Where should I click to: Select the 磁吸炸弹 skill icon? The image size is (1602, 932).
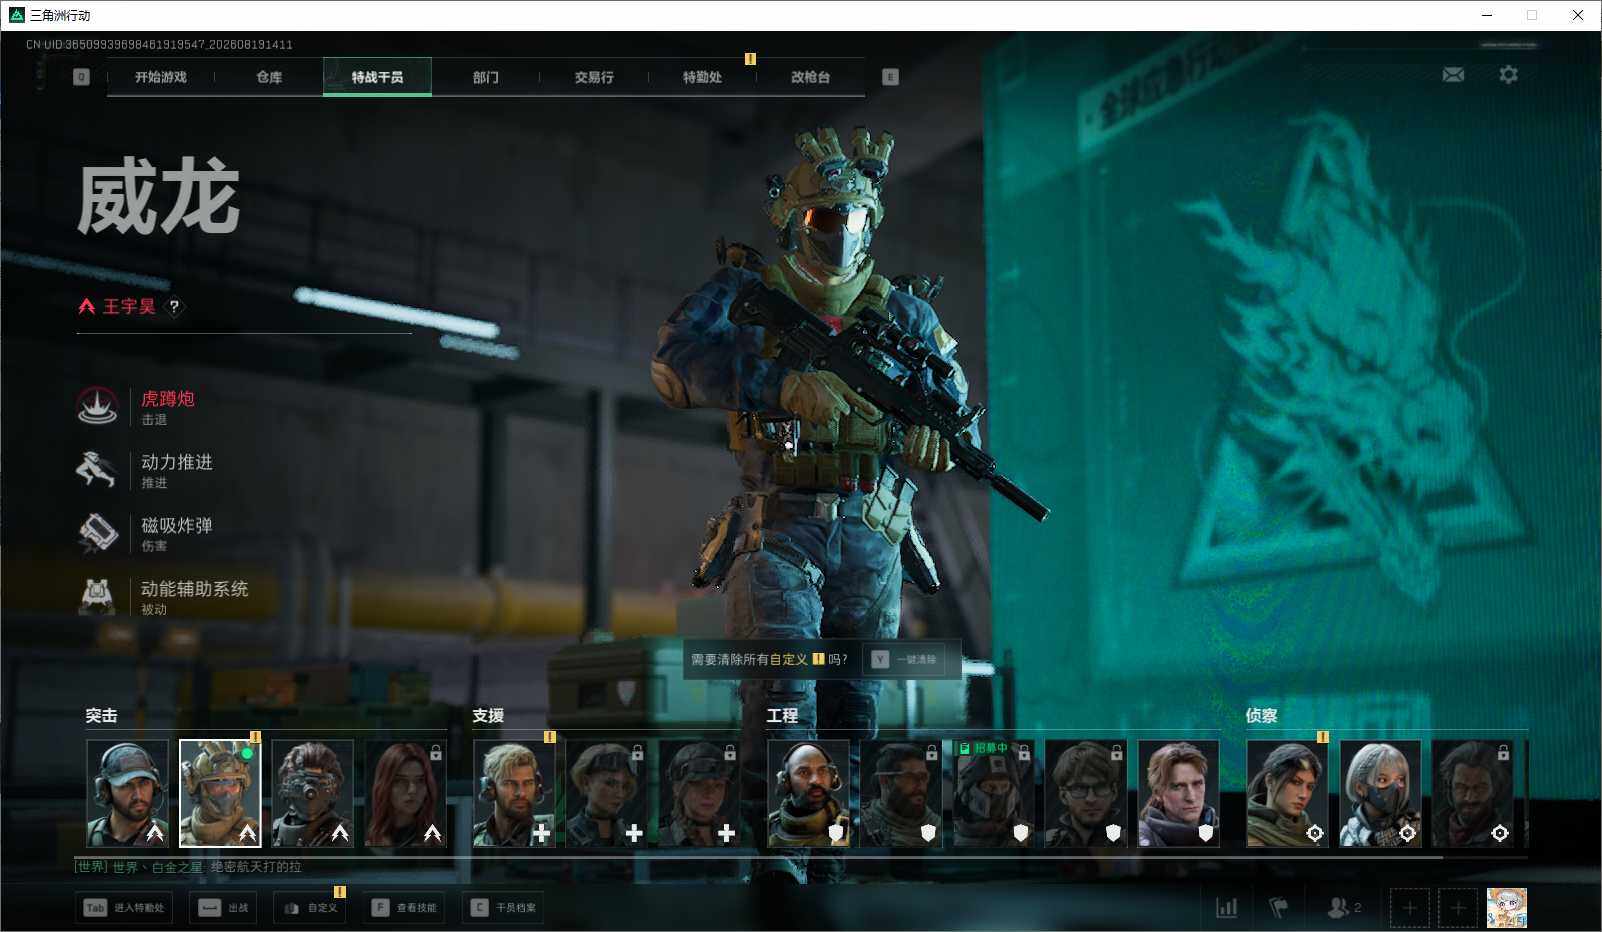(x=97, y=532)
